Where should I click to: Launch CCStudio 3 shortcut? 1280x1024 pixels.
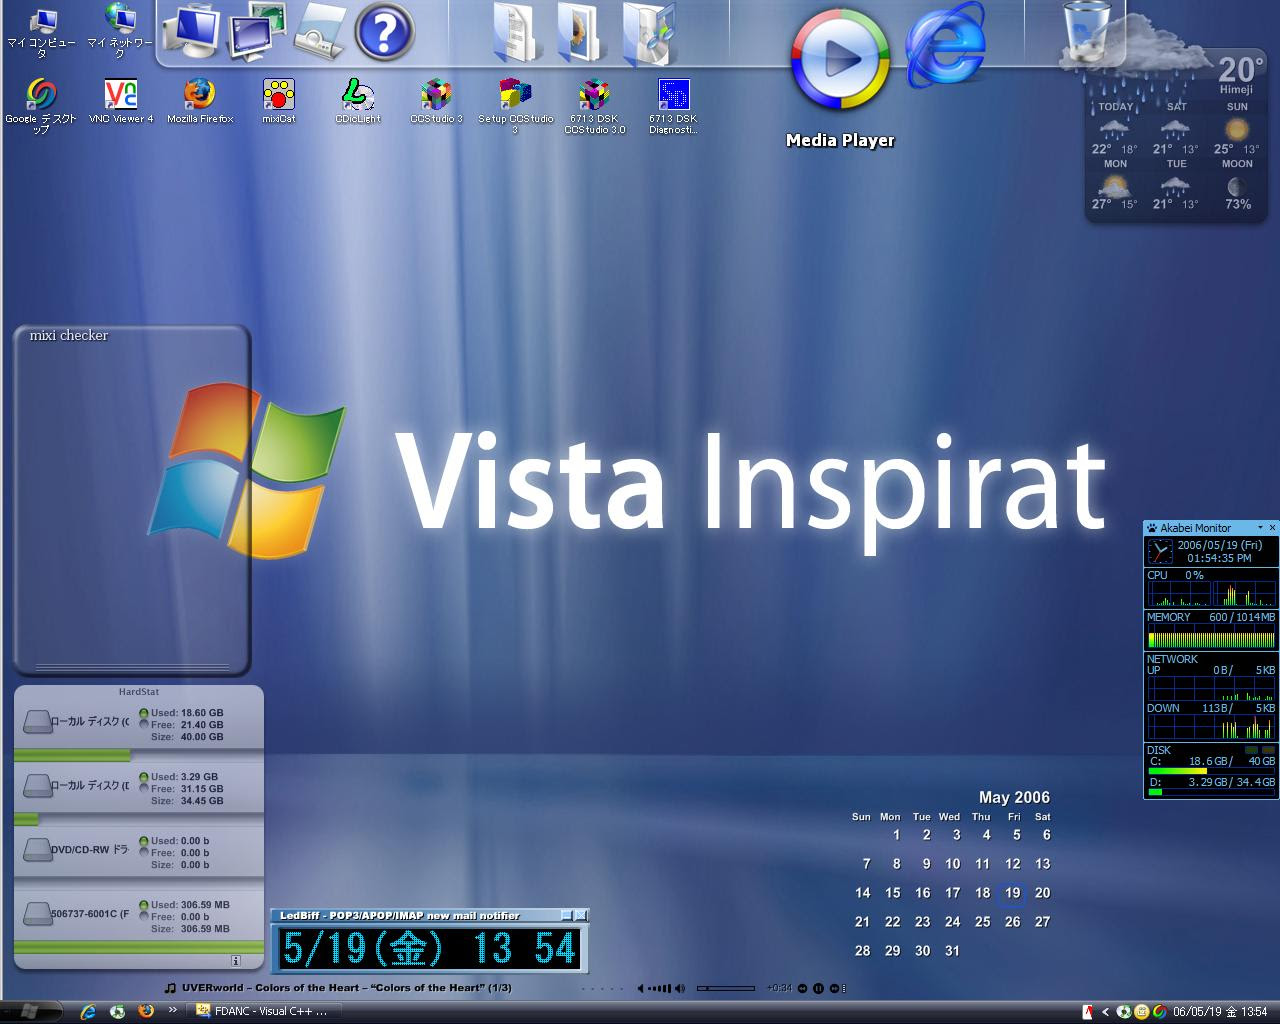pos(437,102)
